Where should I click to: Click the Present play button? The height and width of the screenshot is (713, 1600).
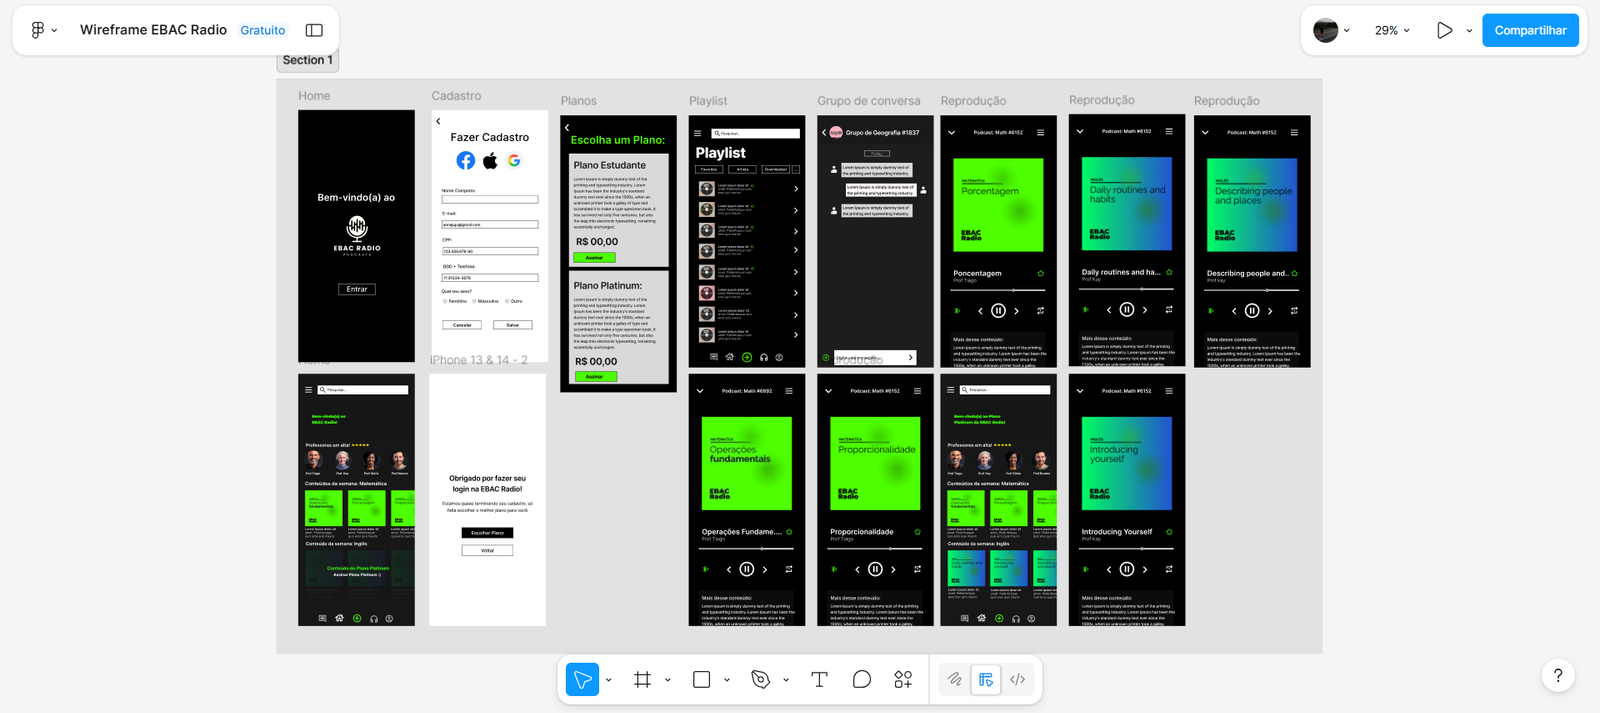[1444, 30]
